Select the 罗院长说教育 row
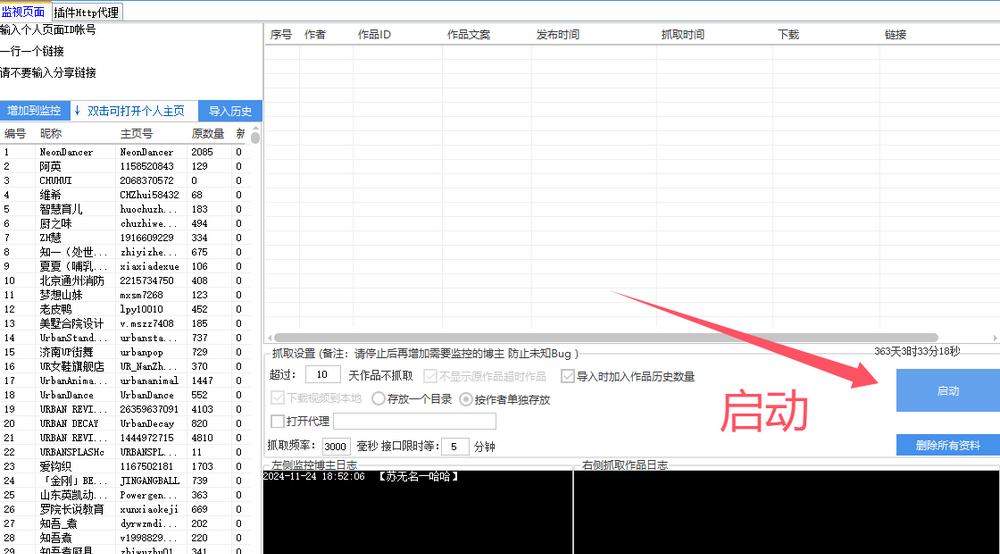Viewport: 1000px width, 554px height. tap(125, 509)
